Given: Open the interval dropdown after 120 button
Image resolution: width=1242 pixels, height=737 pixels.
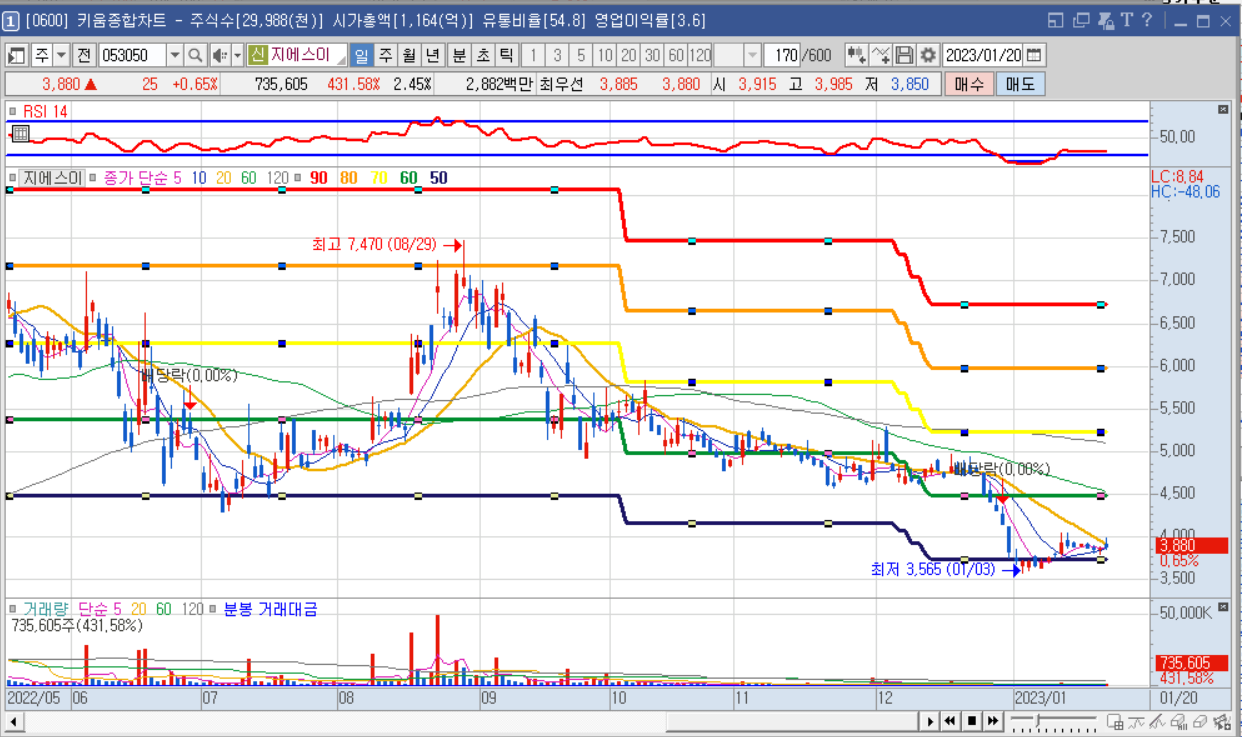Looking at the screenshot, I should [x=753, y=55].
